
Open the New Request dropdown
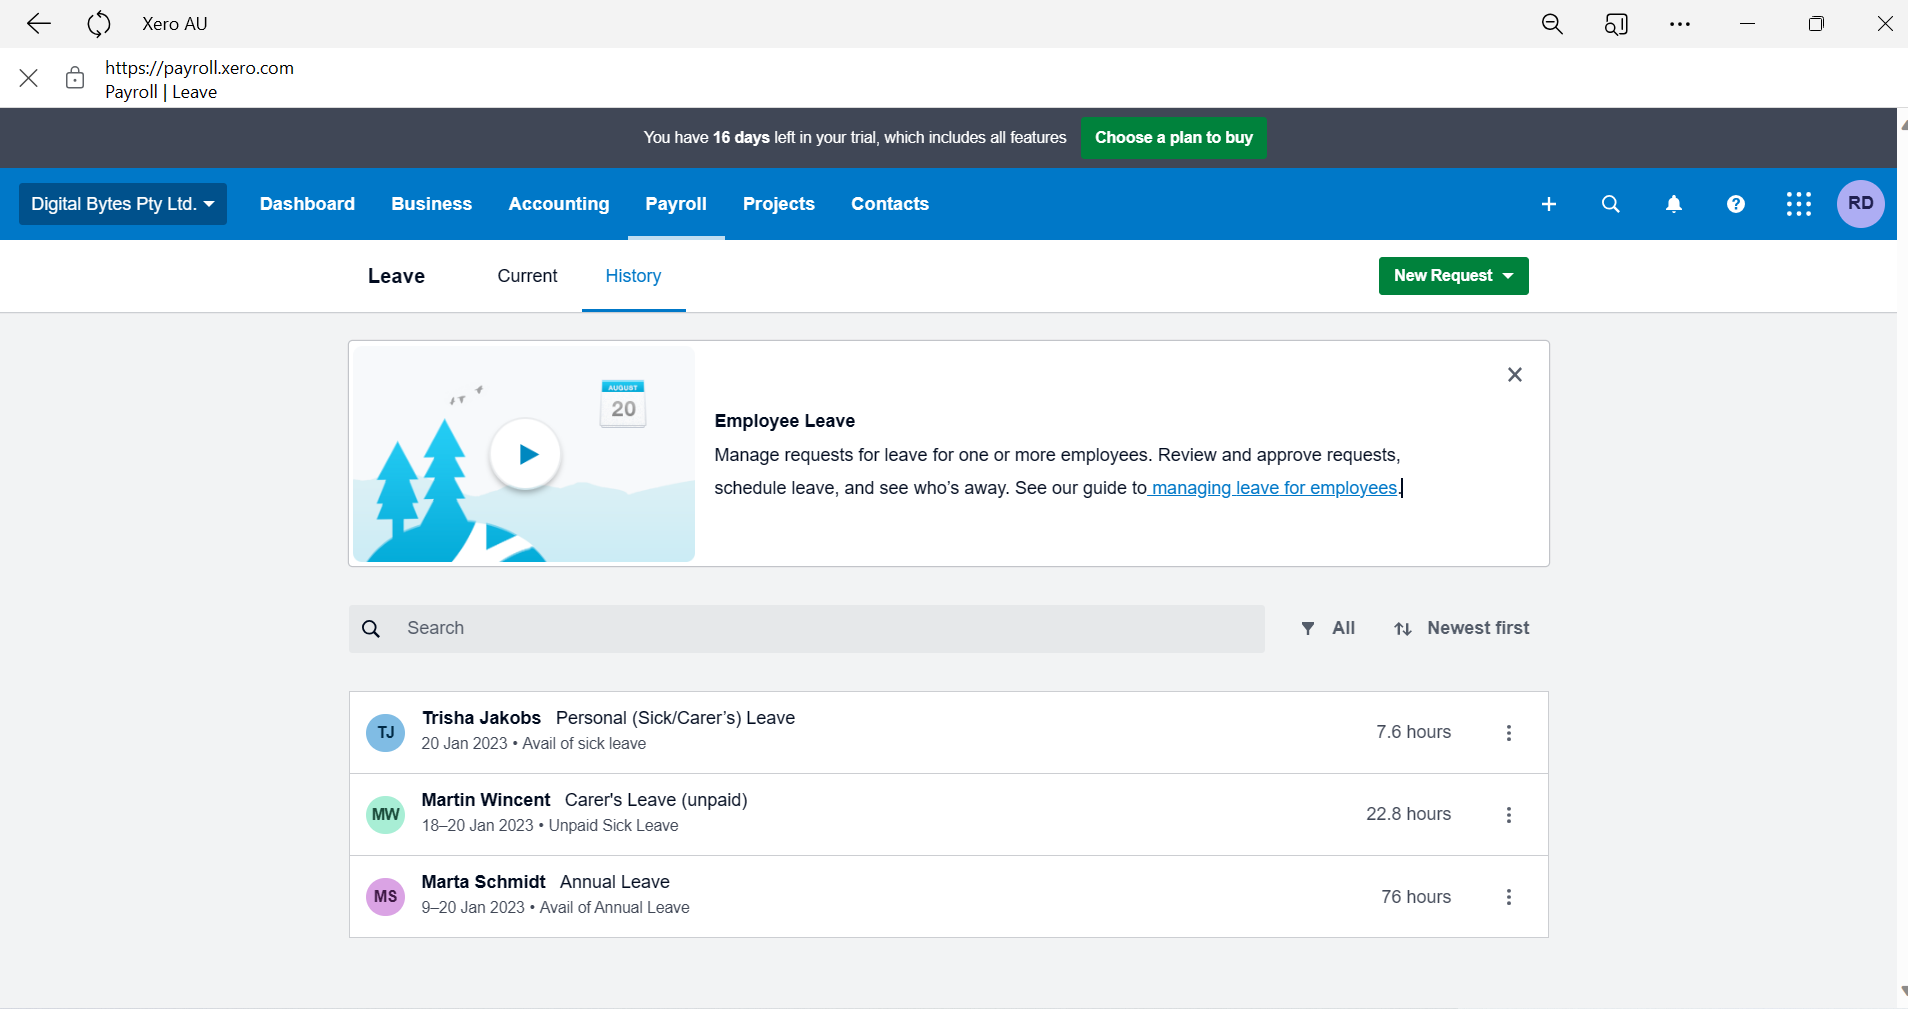pos(1454,276)
